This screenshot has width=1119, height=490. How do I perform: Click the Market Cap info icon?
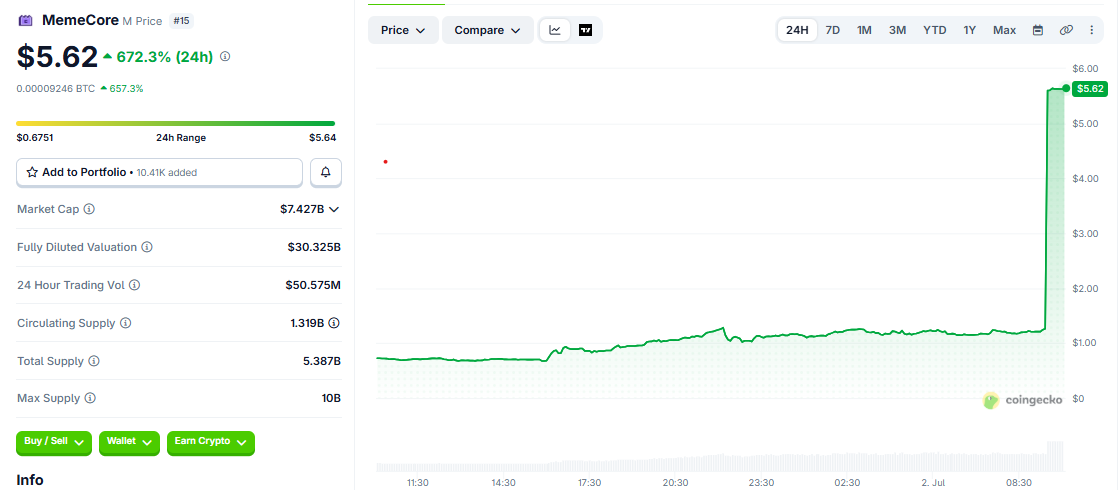coord(89,209)
